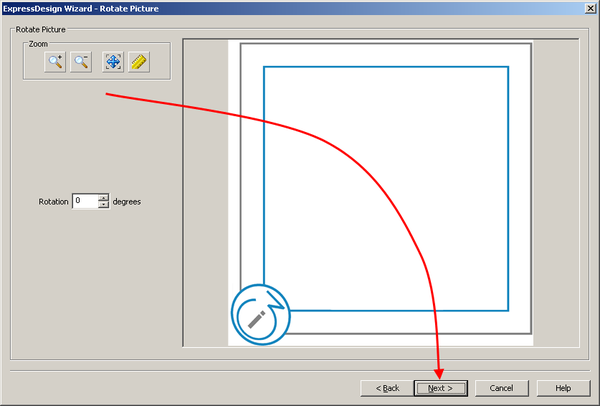Click the Zoom To Fit icon

coord(113,62)
